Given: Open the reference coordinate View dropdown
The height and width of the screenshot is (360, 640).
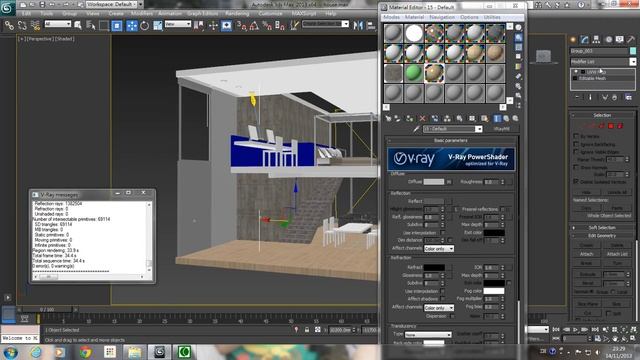Looking at the screenshot, I should point(178,24).
